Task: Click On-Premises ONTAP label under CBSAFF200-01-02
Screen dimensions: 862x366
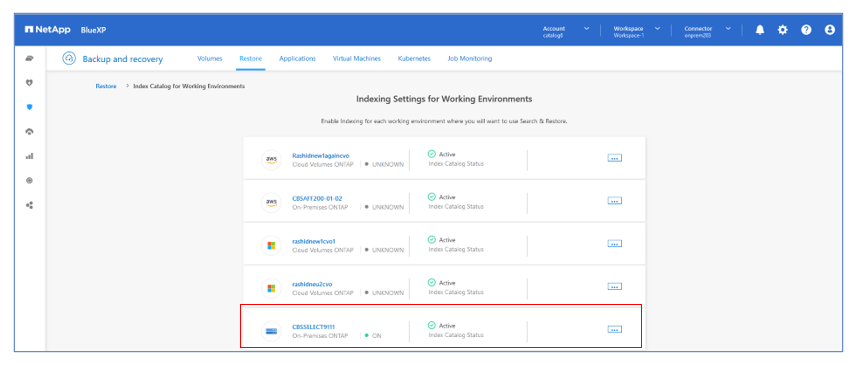Action: 320,207
